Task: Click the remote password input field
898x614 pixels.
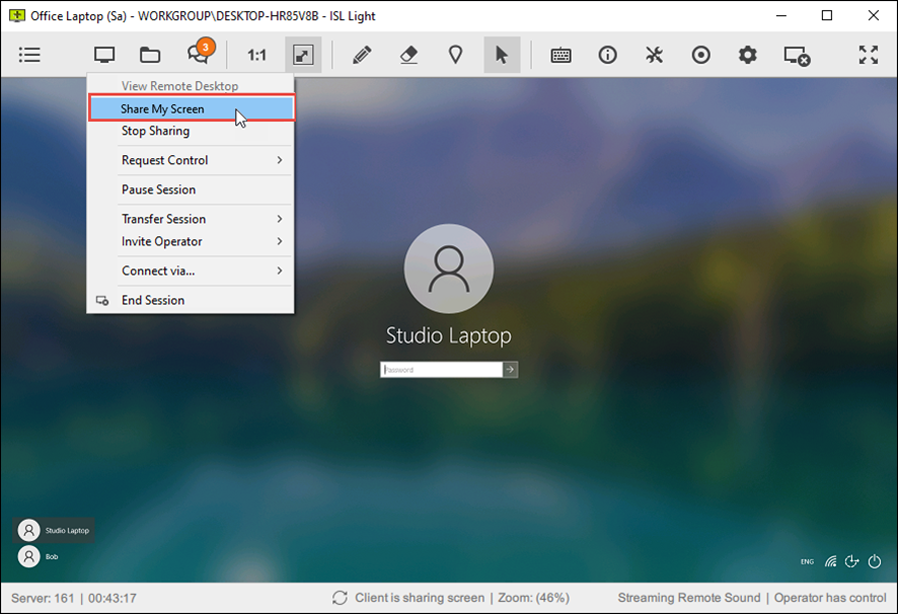Action: pos(441,370)
